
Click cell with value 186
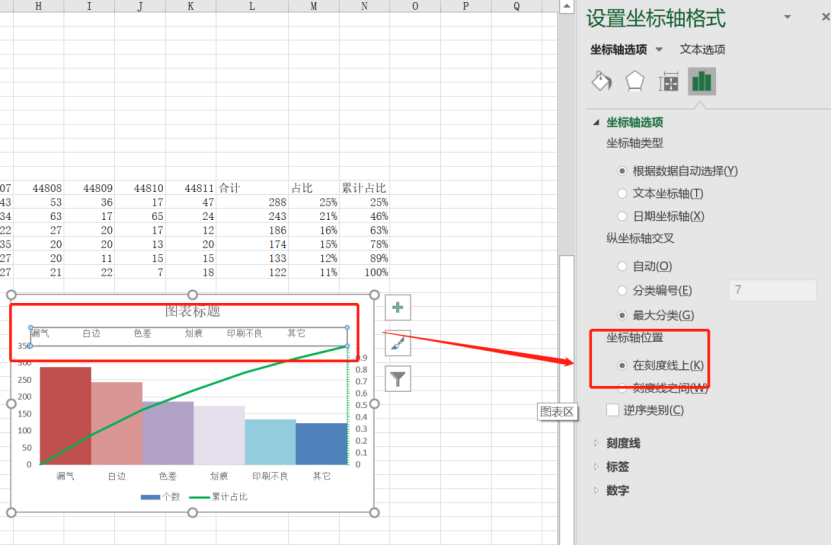[252, 230]
